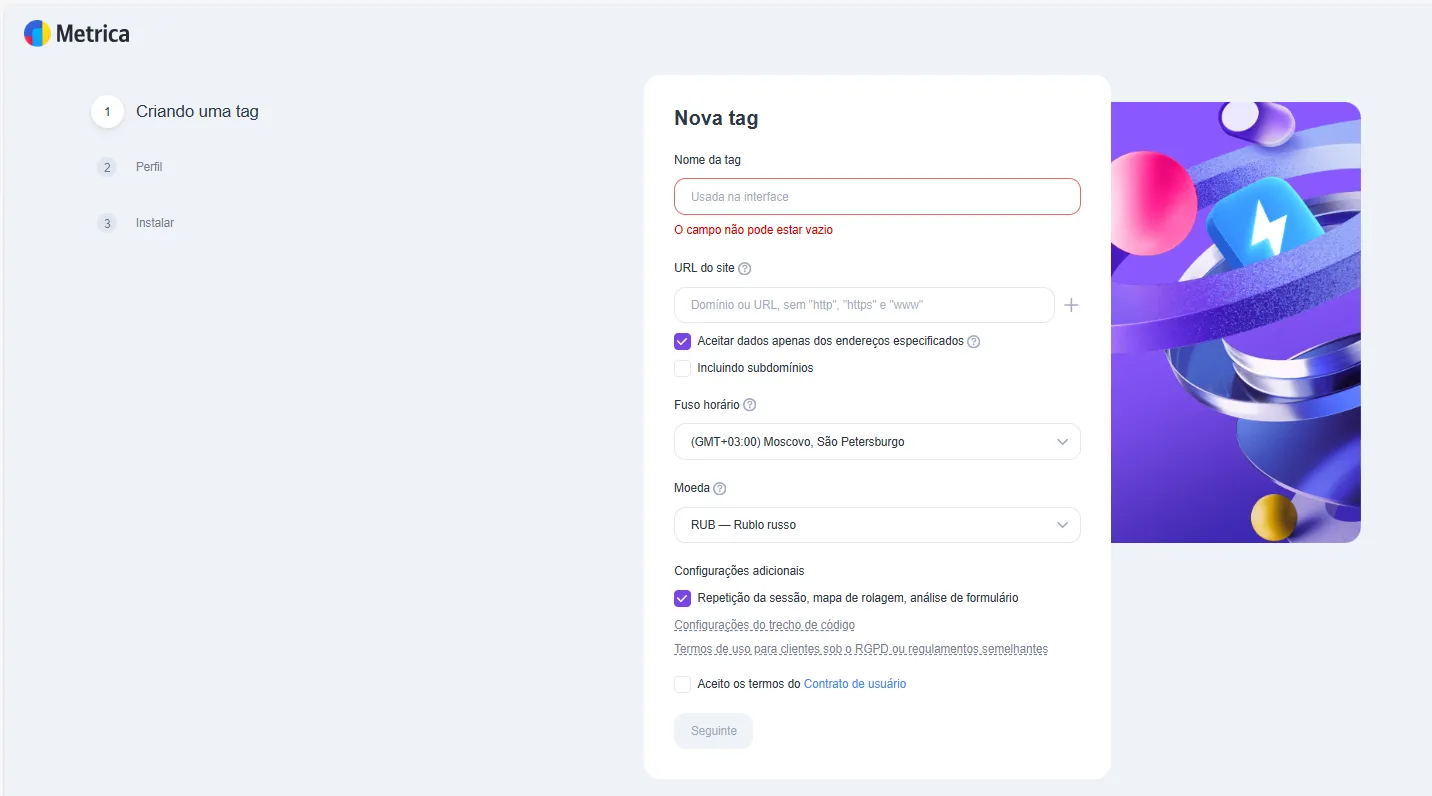This screenshot has width=1432, height=796.
Task: Click the help icon beside URL do site
Action: coord(744,268)
